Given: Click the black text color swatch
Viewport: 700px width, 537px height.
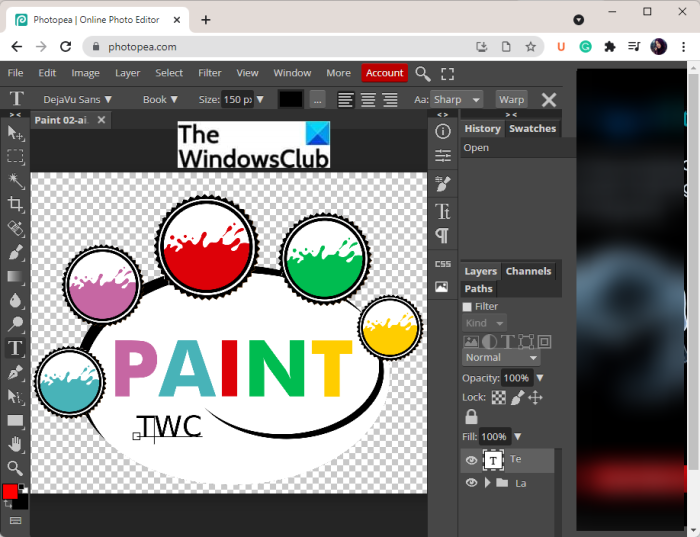Looking at the screenshot, I should click(291, 100).
